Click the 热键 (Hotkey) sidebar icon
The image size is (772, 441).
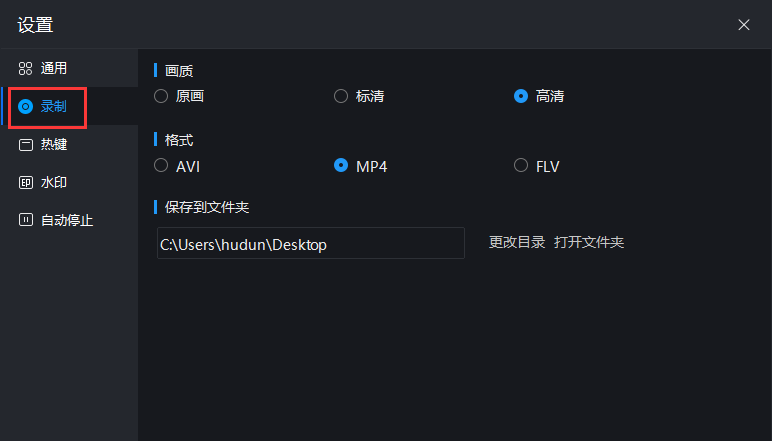(26, 145)
